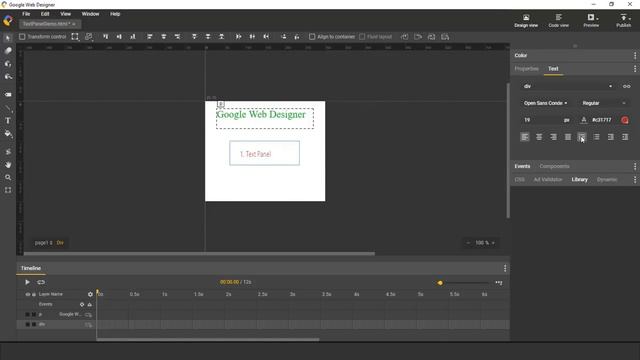The width and height of the screenshot is (640, 360).
Task: Click the timeline playhead marker at 0s
Action: [98, 292]
